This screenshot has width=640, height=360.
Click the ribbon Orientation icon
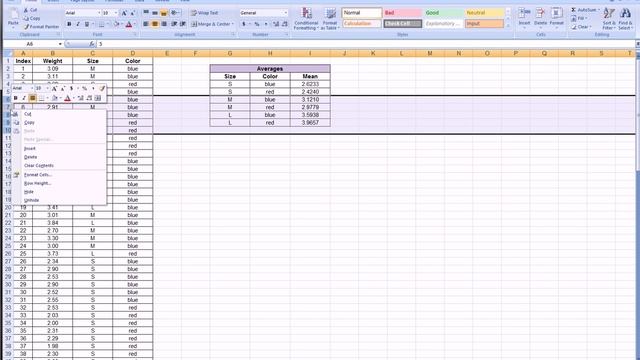pos(174,13)
